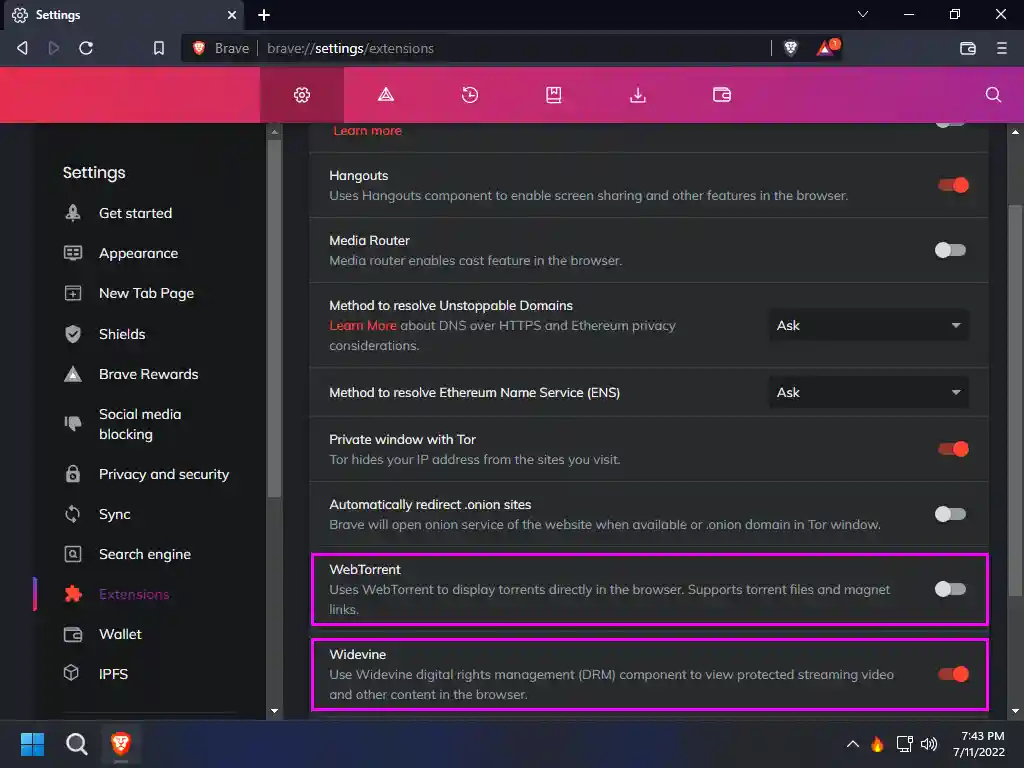Open the wallet icon beside the menu

point(967,48)
